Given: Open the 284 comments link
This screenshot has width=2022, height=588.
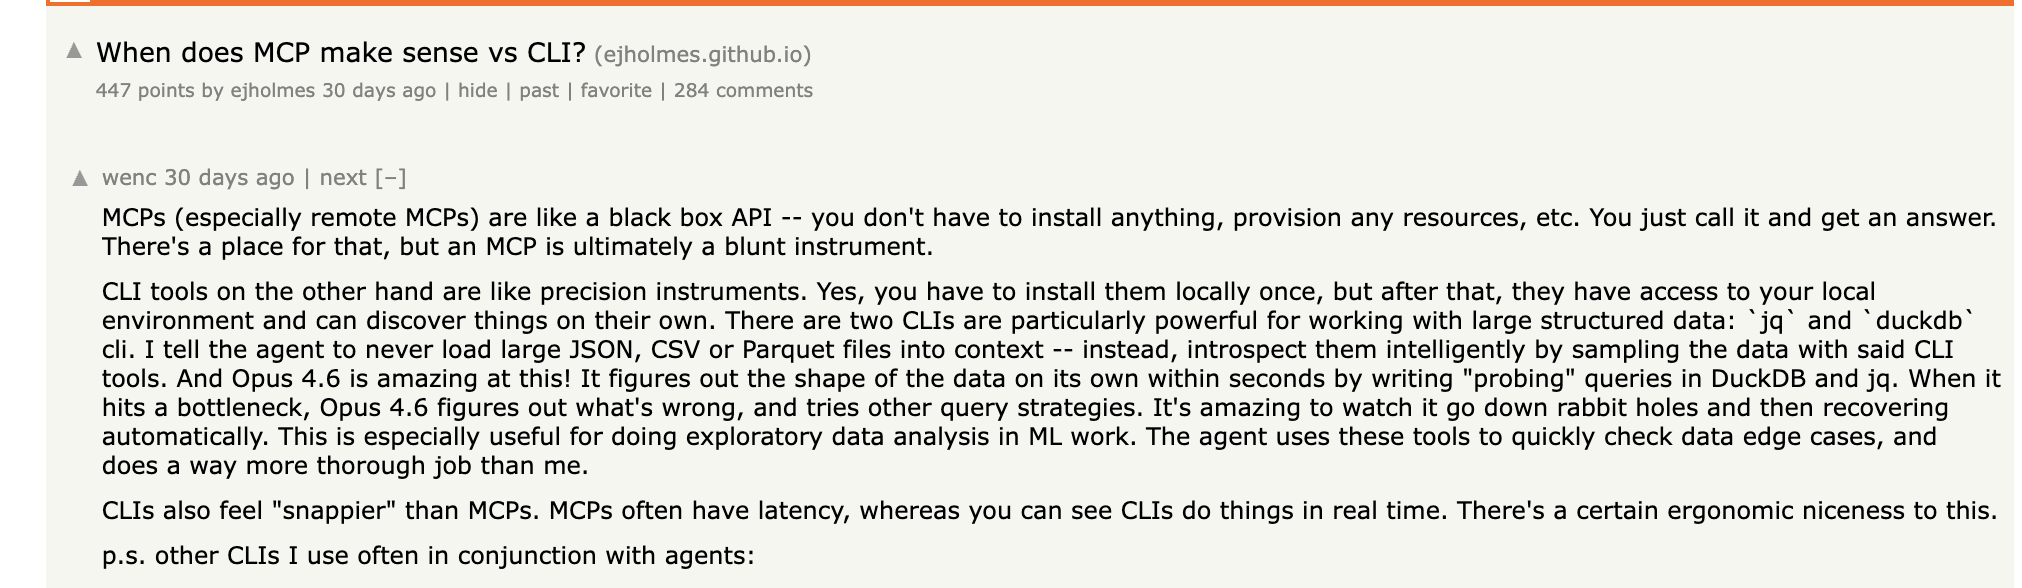Looking at the screenshot, I should click(743, 91).
